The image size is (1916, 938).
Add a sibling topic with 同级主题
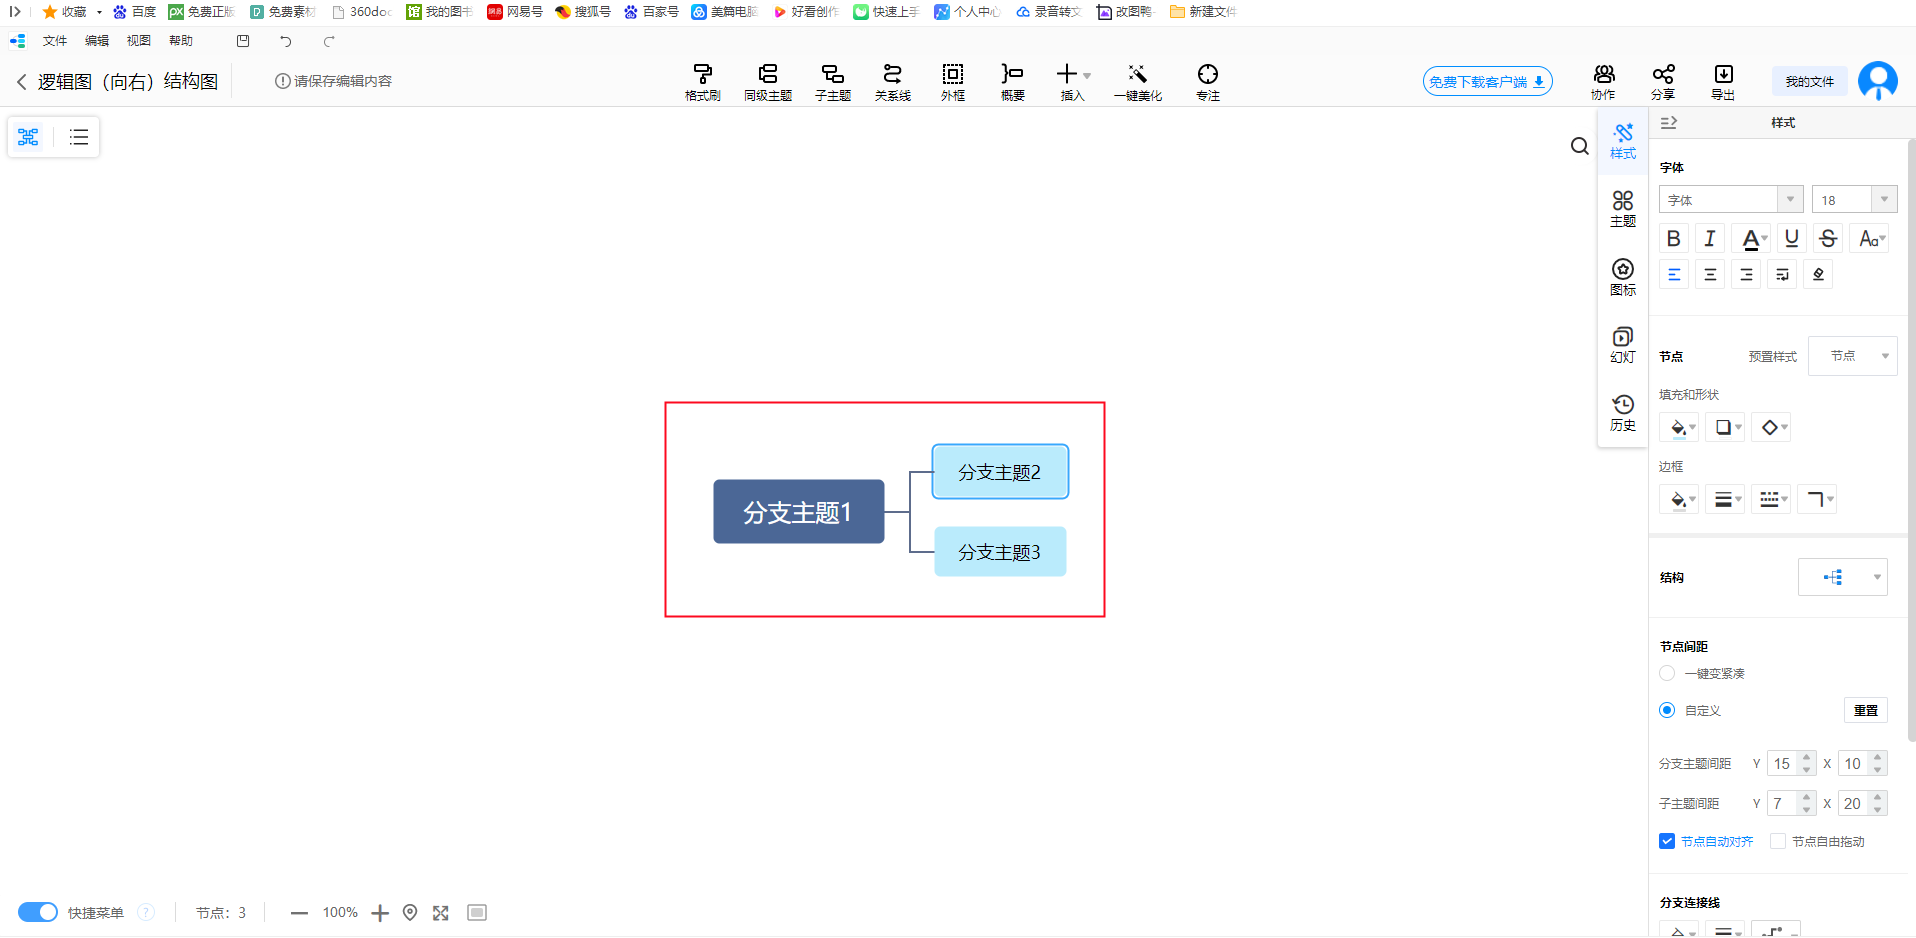pyautogui.click(x=767, y=81)
